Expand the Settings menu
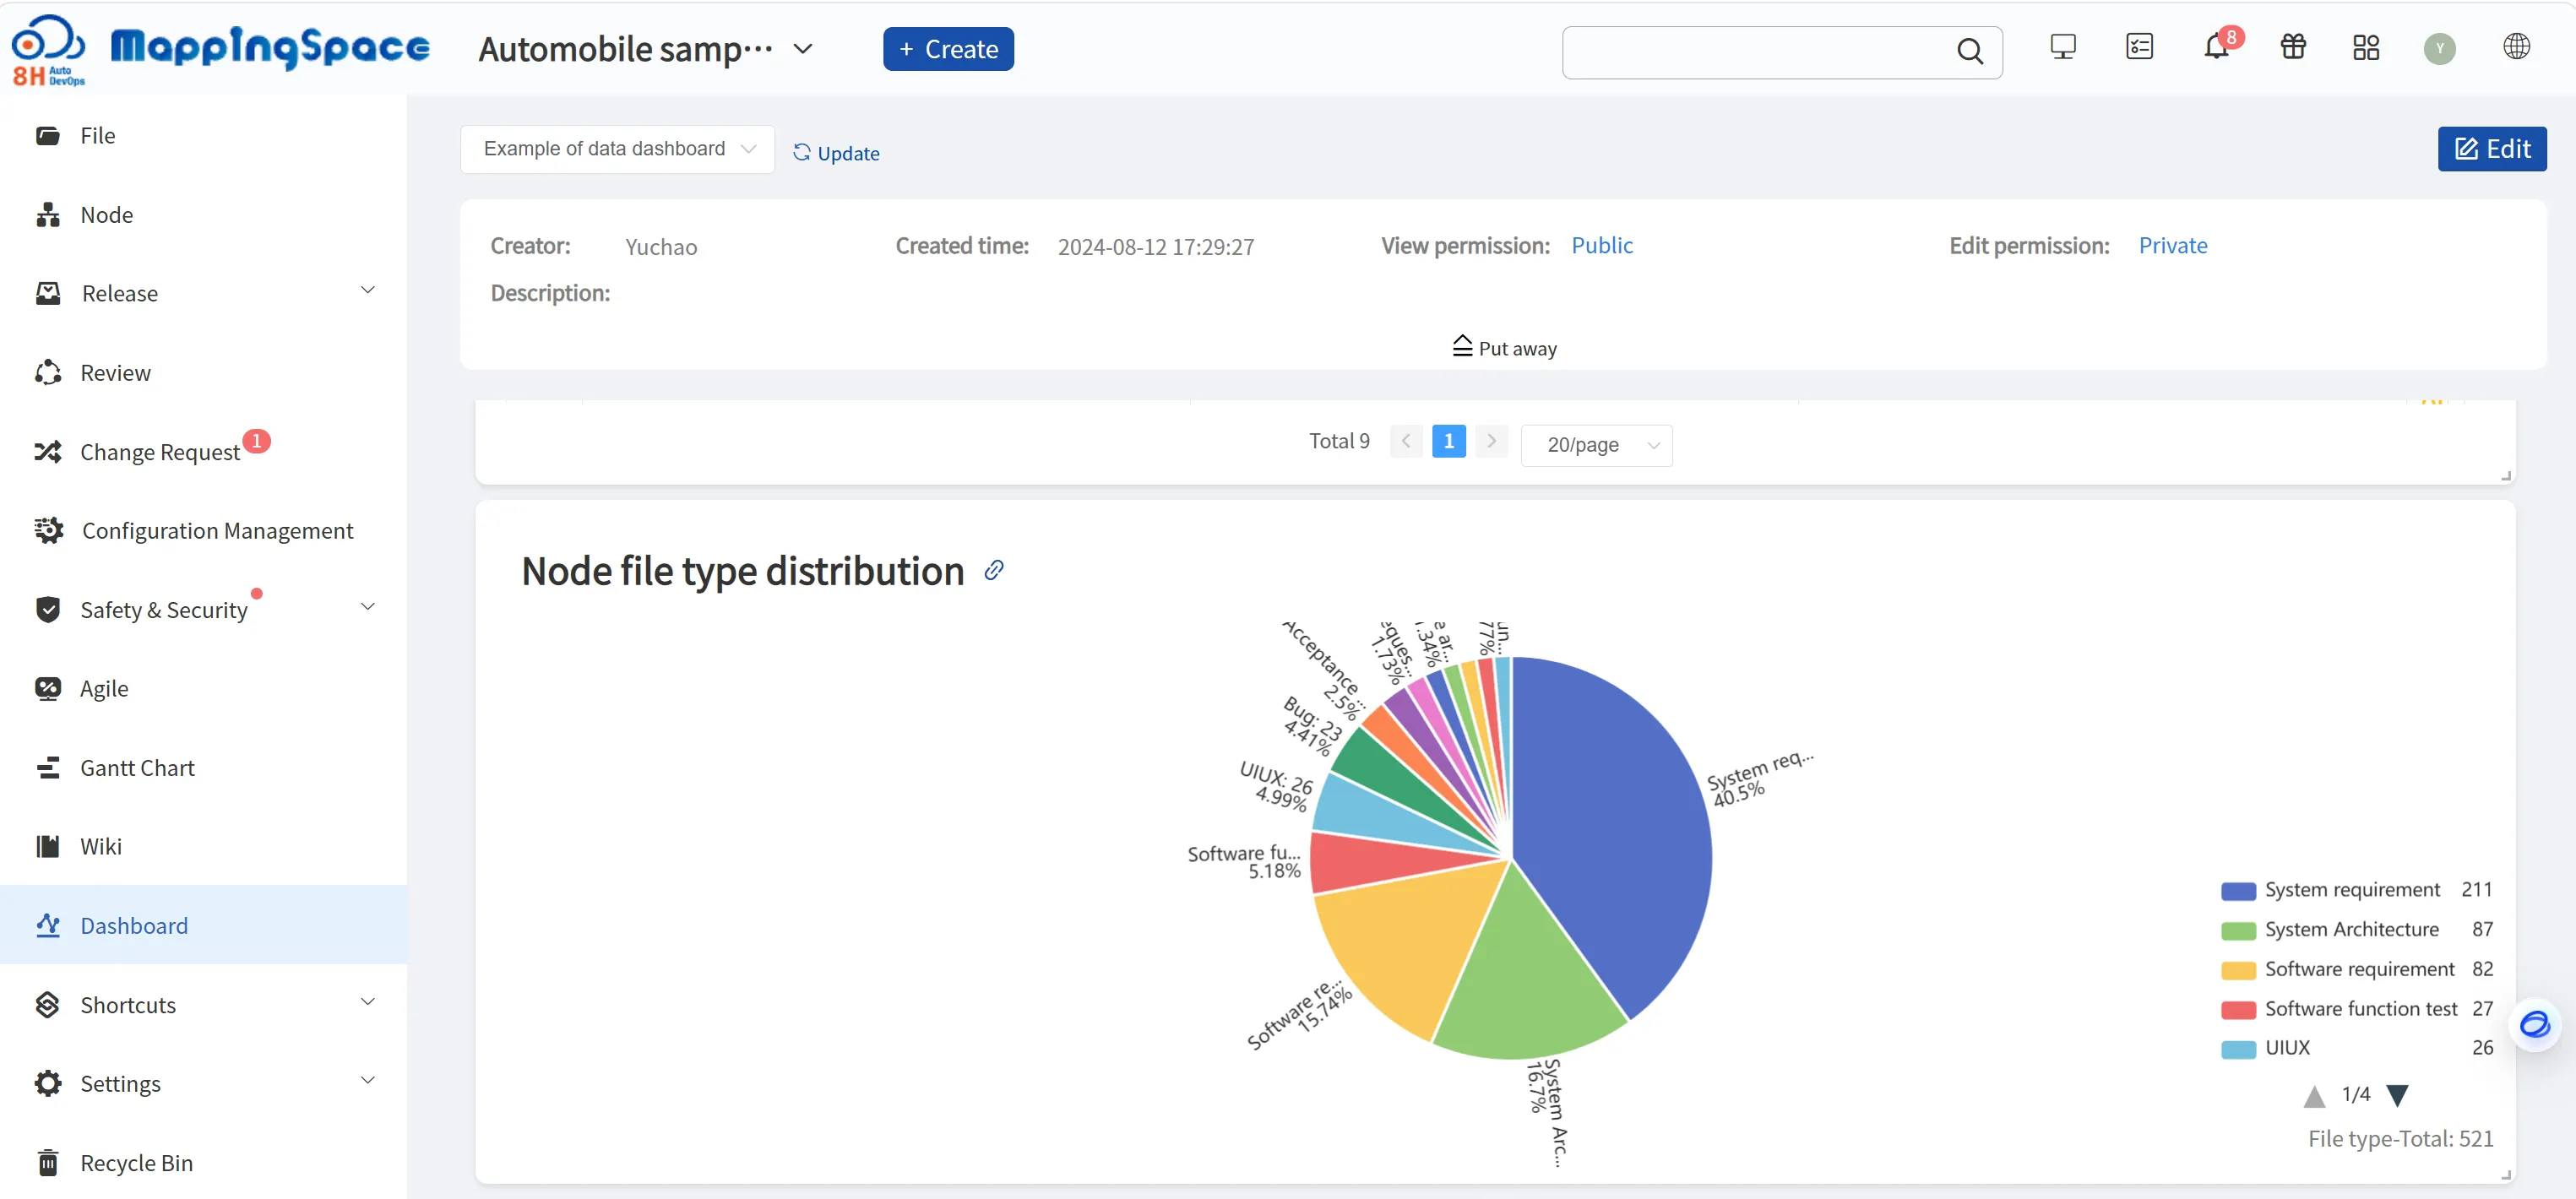 click(367, 1080)
